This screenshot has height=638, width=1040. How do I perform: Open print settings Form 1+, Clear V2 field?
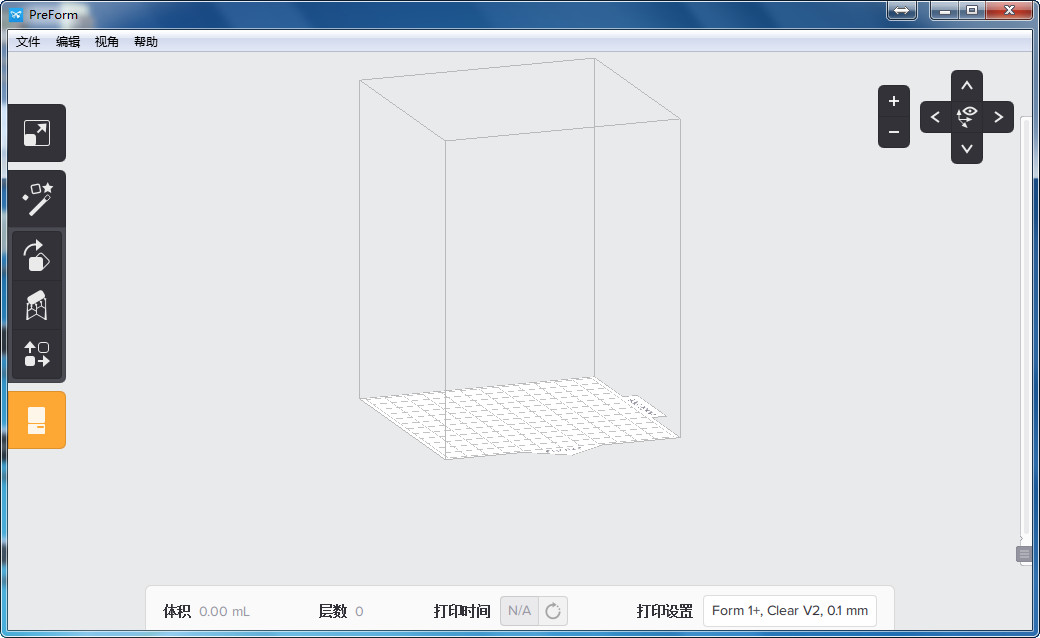789,611
